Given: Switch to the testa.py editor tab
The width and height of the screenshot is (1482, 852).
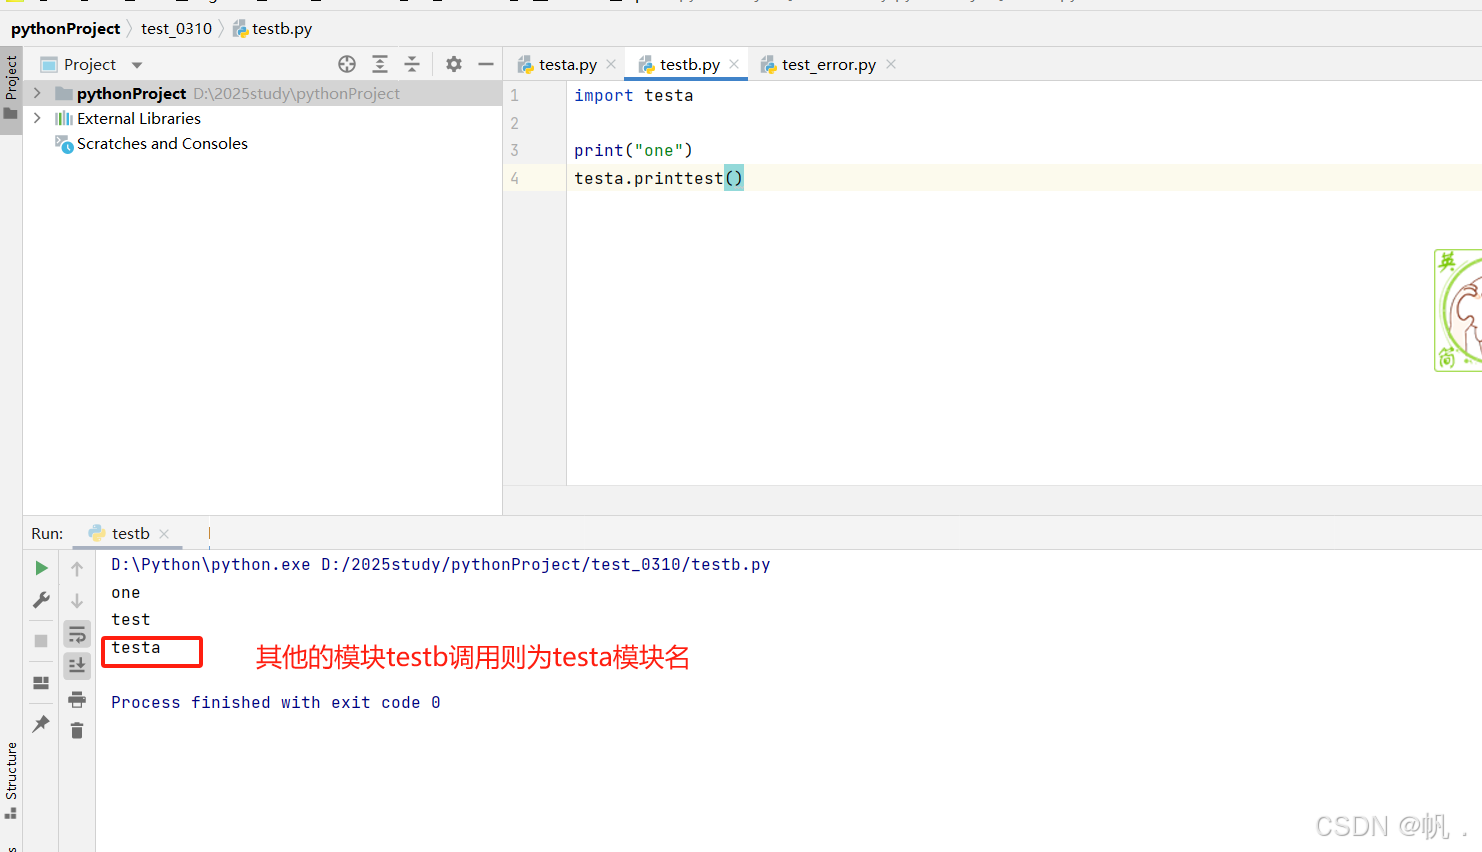Looking at the screenshot, I should tap(566, 63).
